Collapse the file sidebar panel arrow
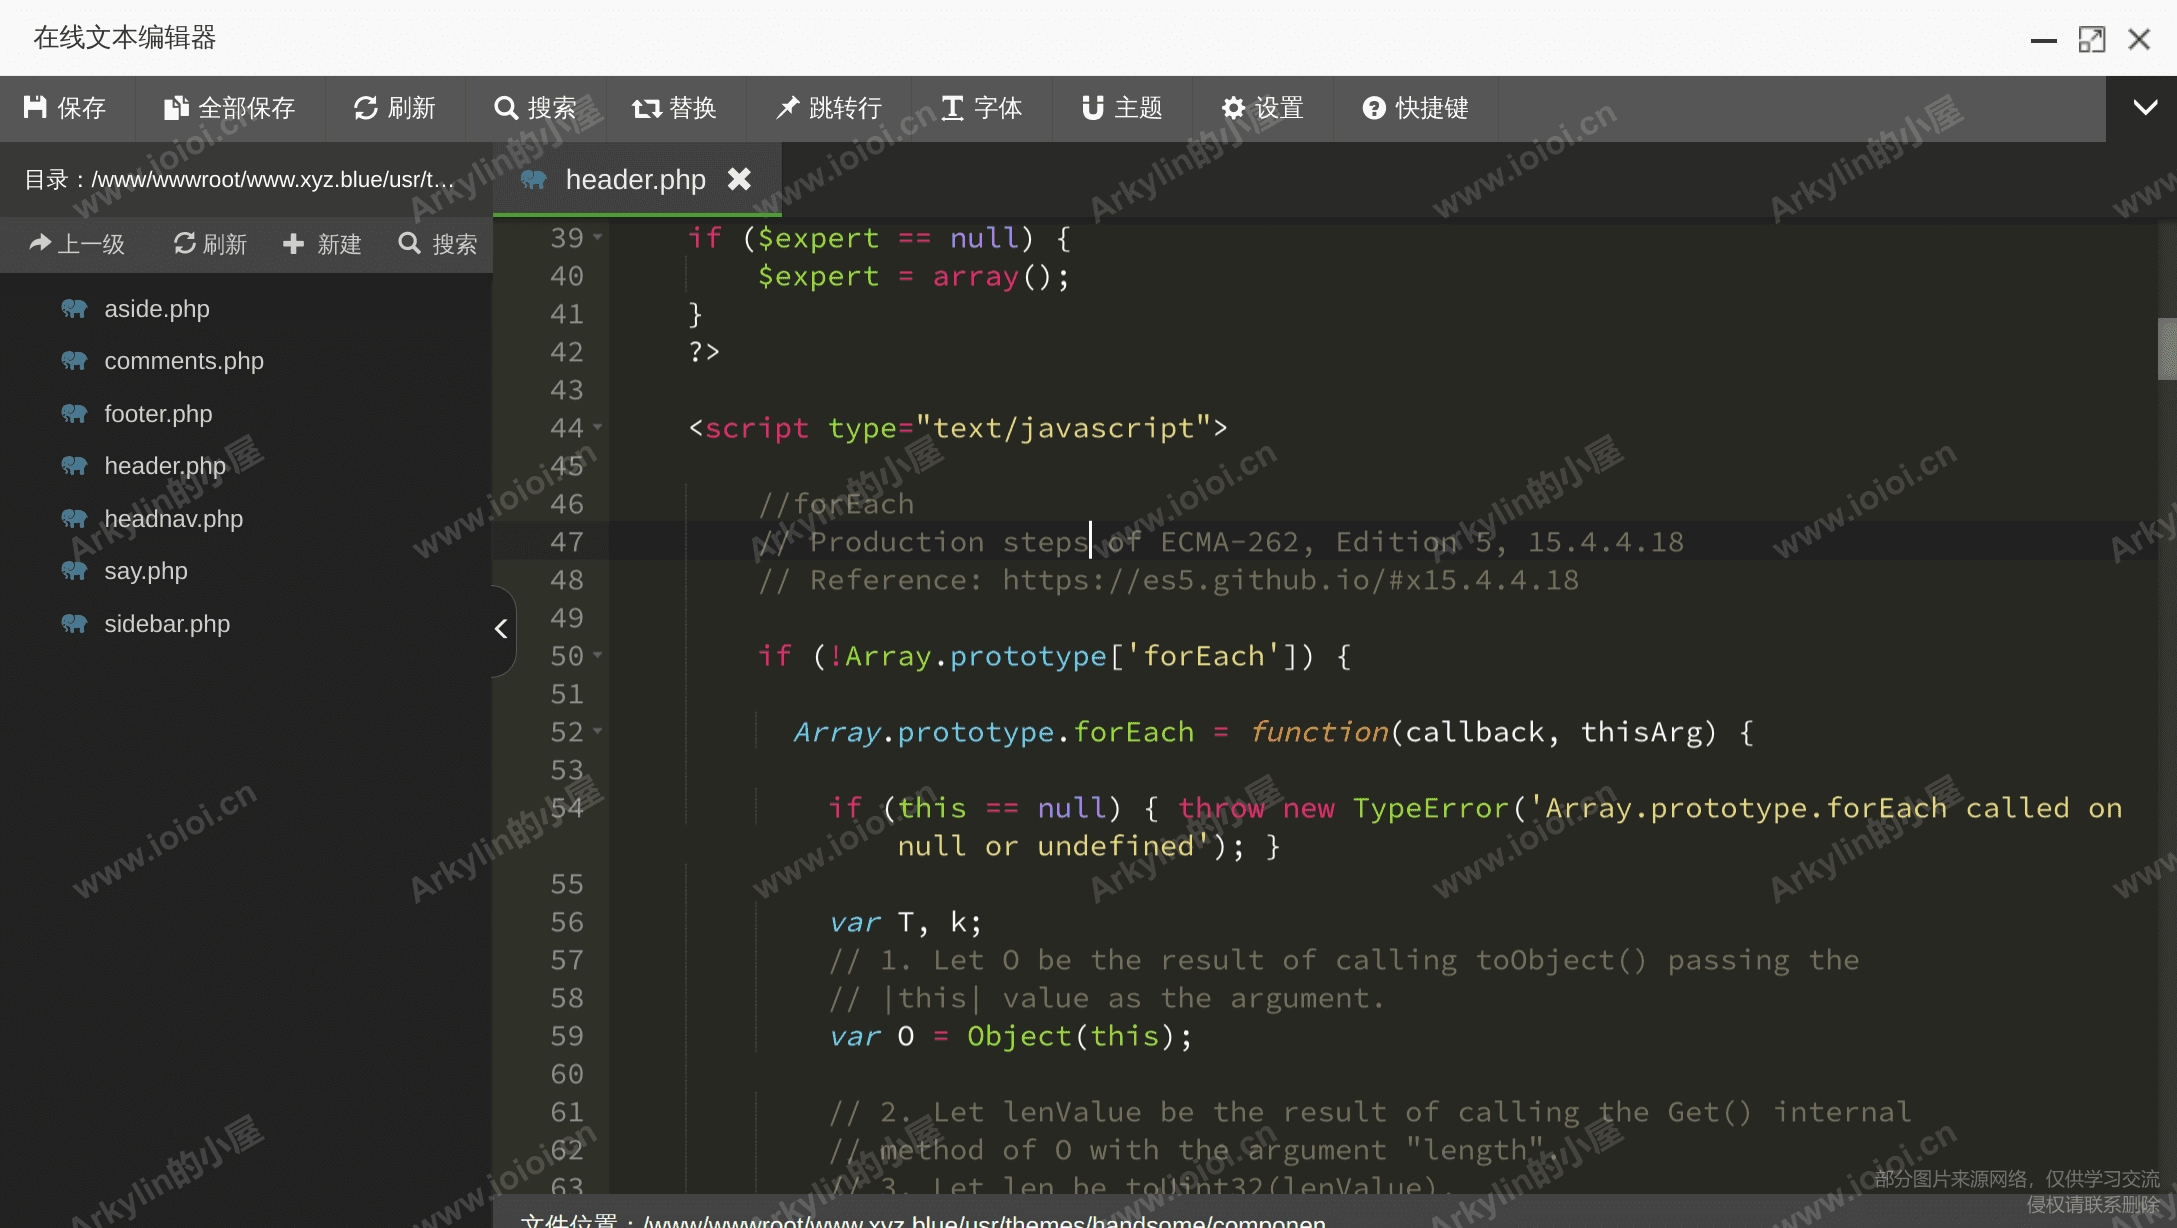The width and height of the screenshot is (2177, 1228). [503, 629]
